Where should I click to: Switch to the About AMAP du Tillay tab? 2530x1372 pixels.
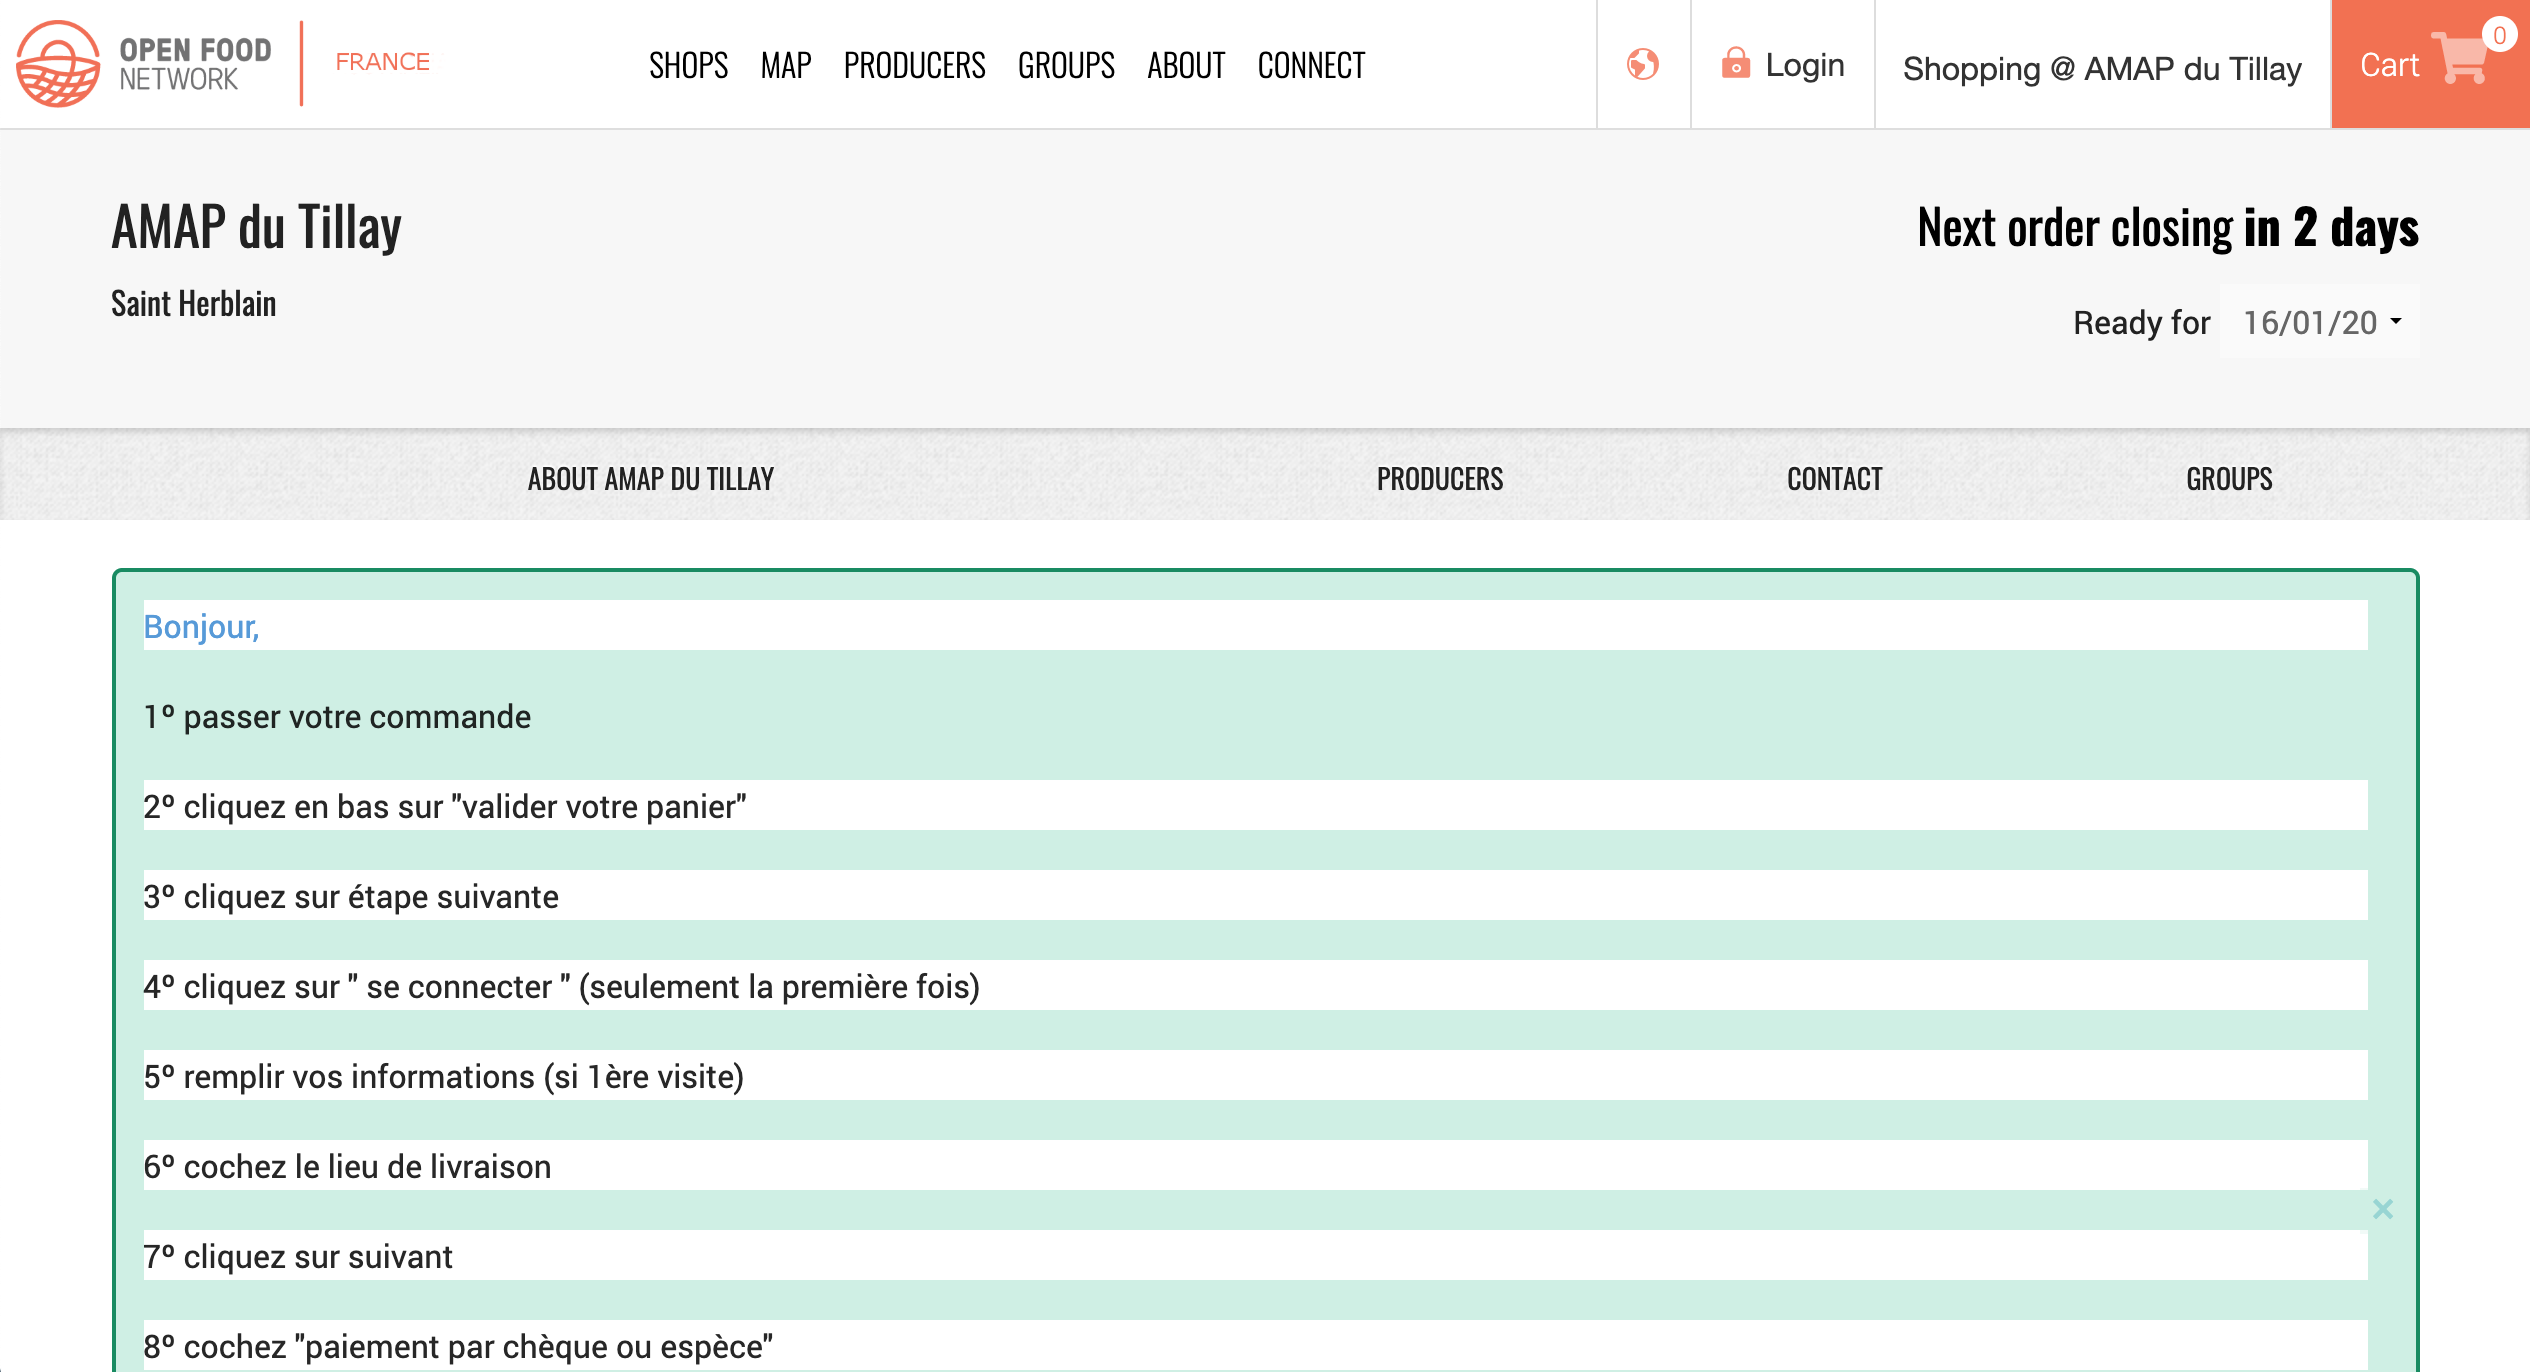[x=650, y=479]
